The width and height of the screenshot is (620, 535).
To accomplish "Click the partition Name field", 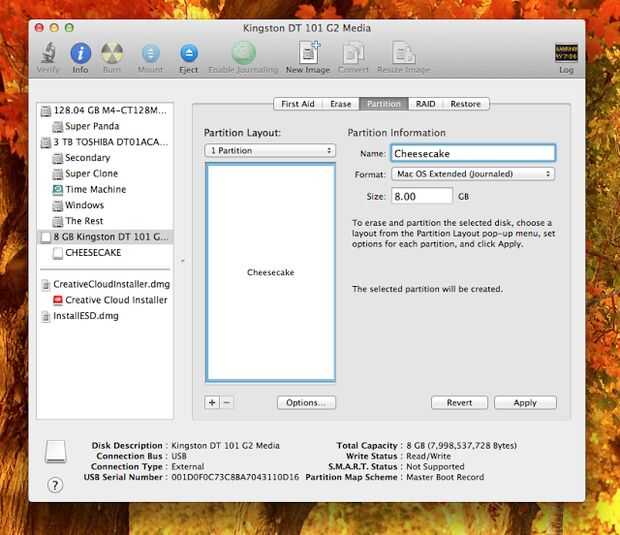I will 473,153.
